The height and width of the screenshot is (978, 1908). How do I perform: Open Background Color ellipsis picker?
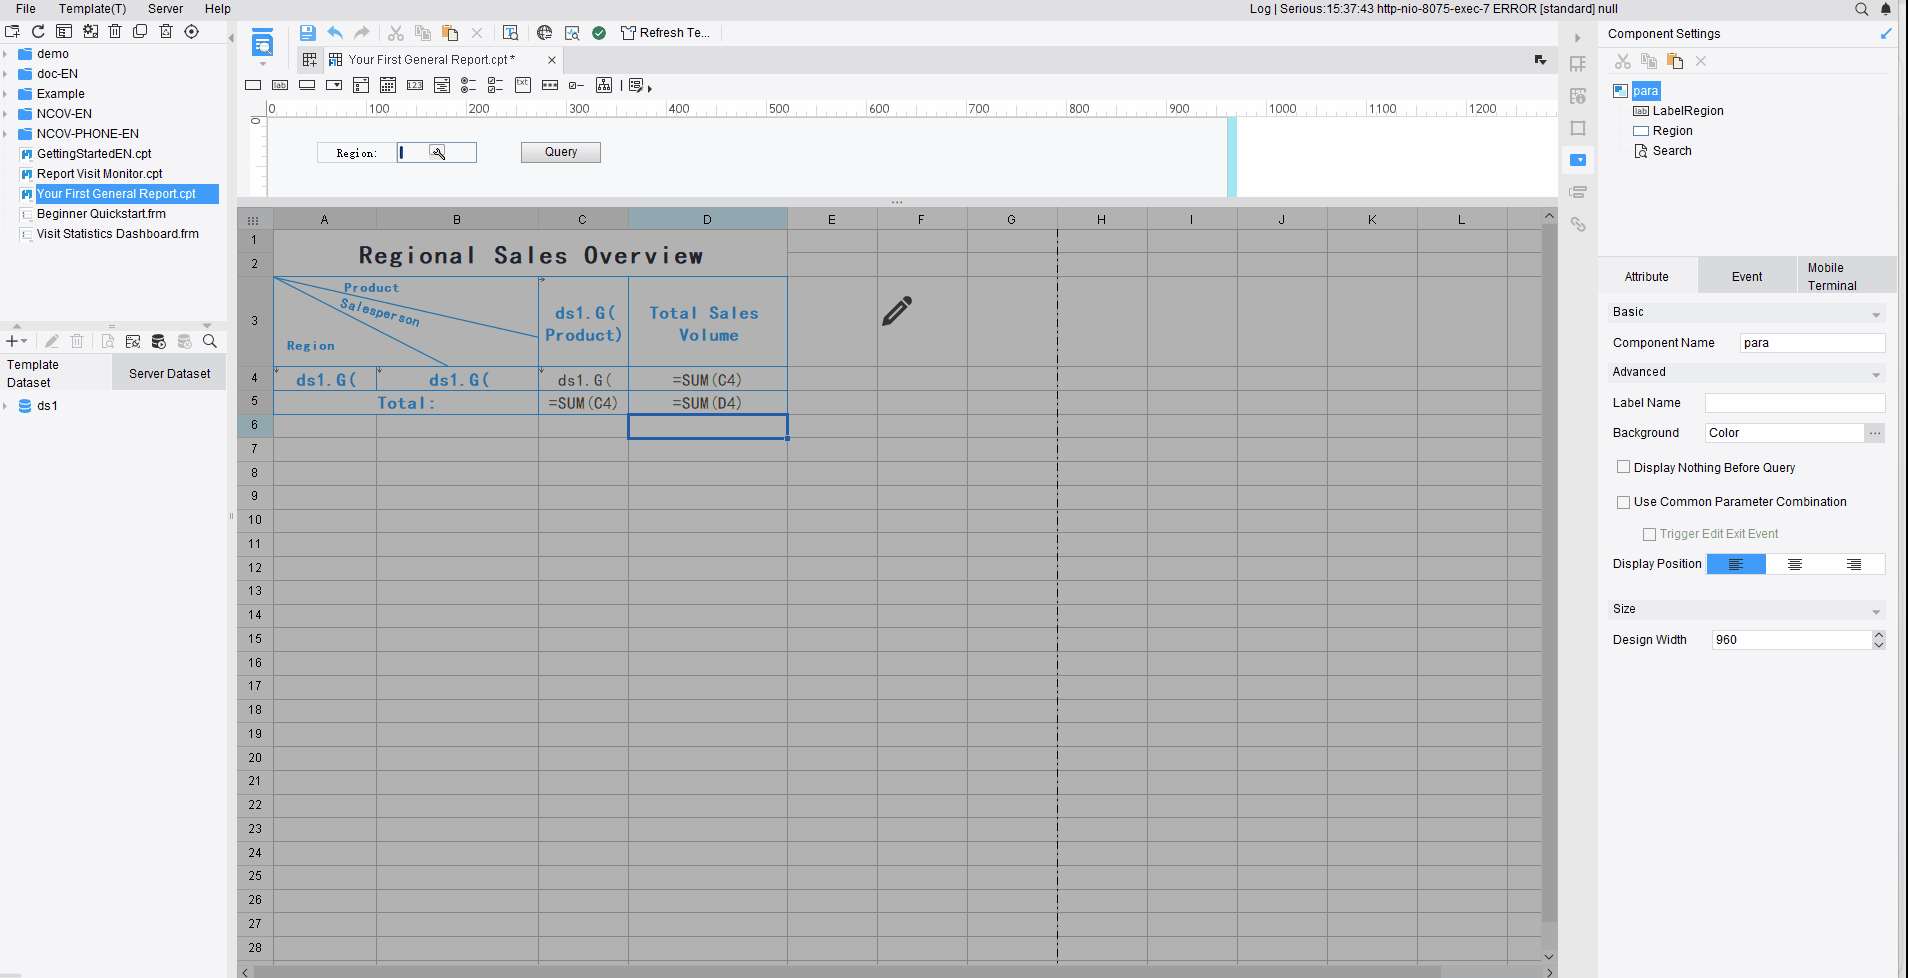(1875, 433)
